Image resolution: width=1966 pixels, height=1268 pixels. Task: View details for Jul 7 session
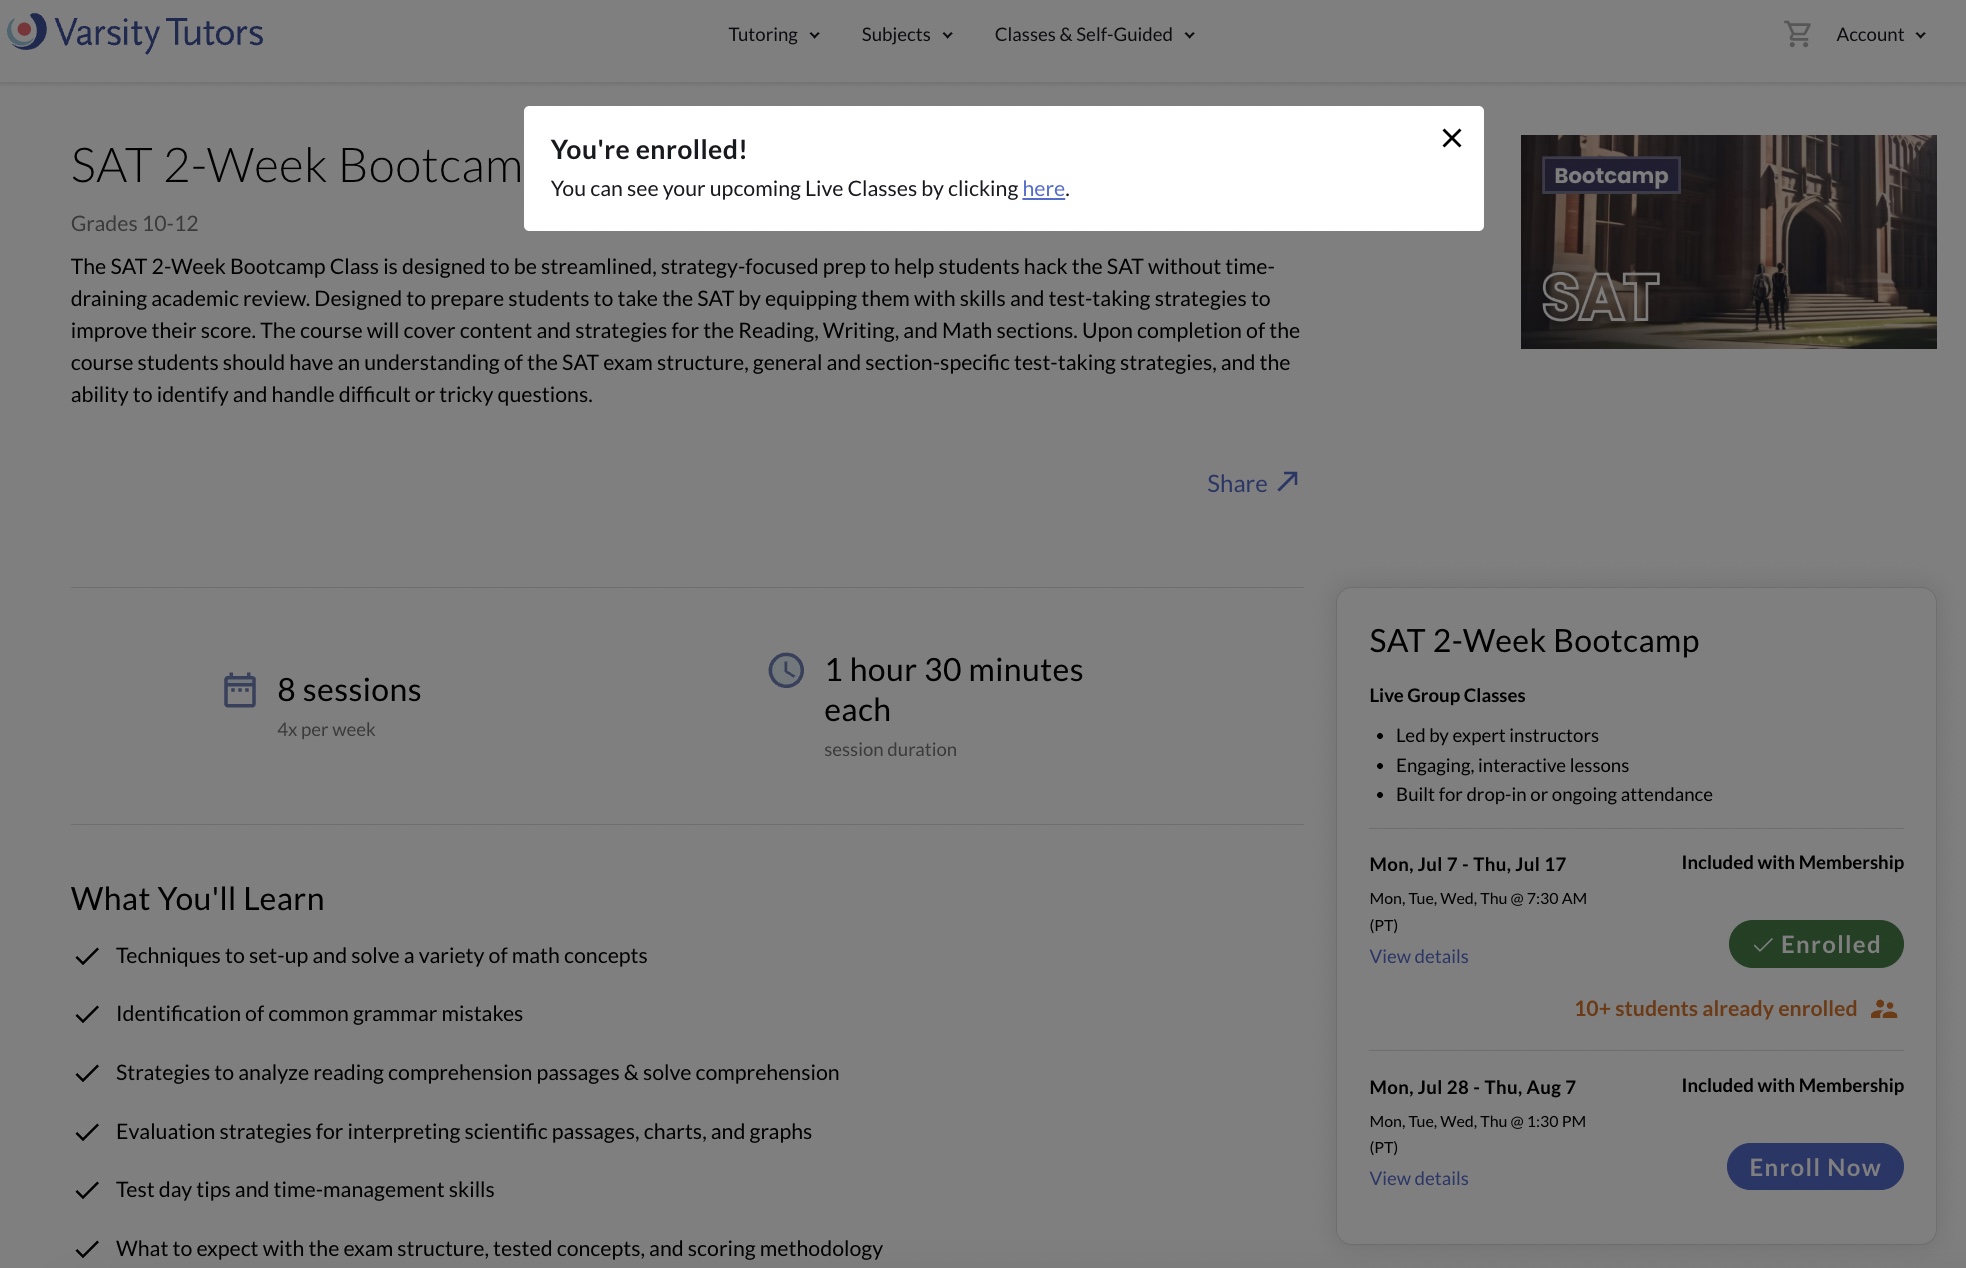point(1418,957)
